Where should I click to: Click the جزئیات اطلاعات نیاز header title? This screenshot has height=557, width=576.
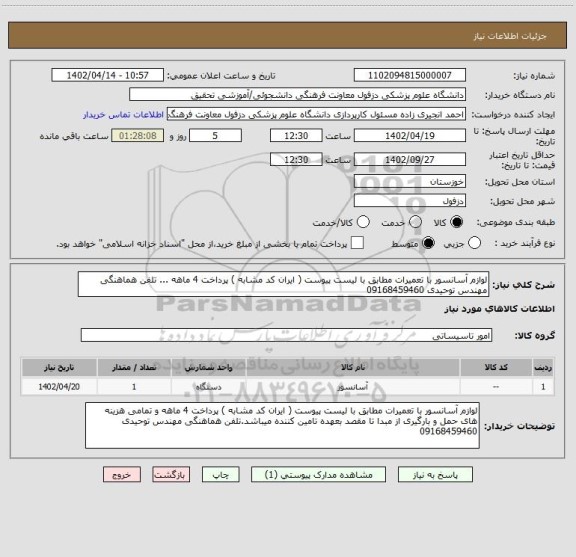pyautogui.click(x=510, y=36)
